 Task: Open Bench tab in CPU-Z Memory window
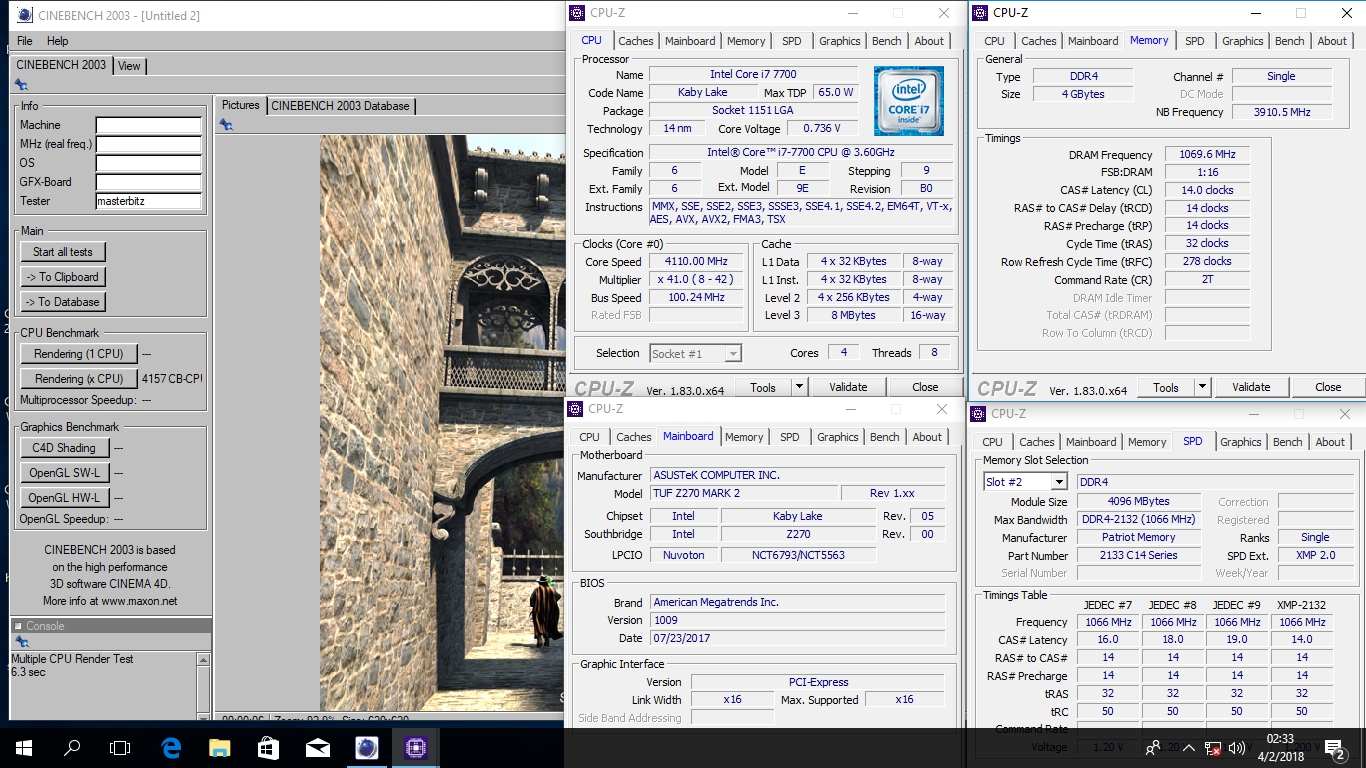point(1290,41)
